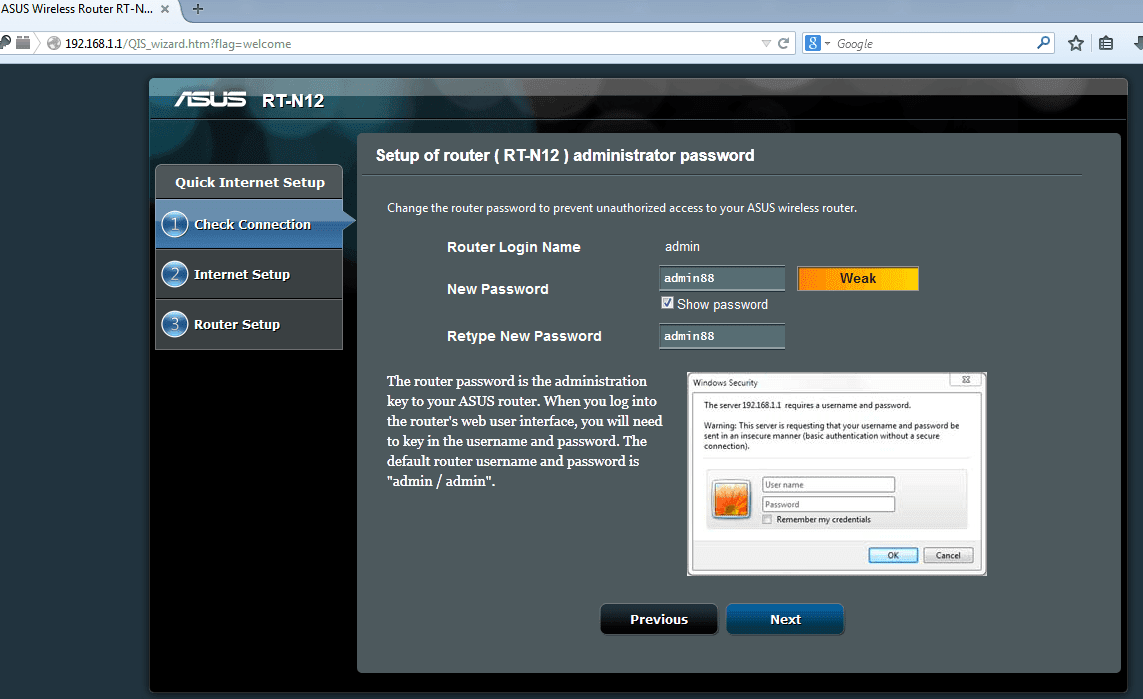Click the step 2 number circle
The image size is (1143, 699).
175,275
